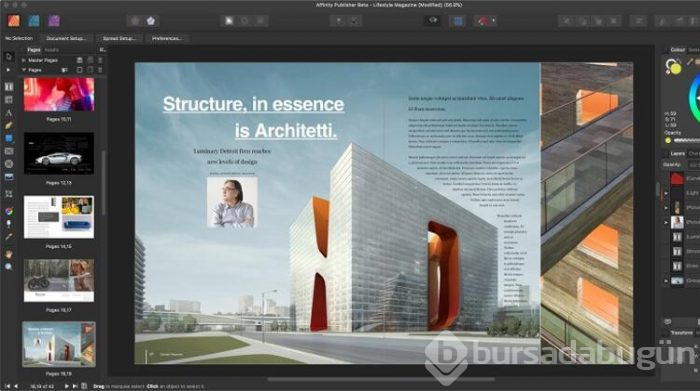Viewport: 700px width, 391px height.
Task: Select the Pages 18,19 thumbnail
Action: point(59,344)
